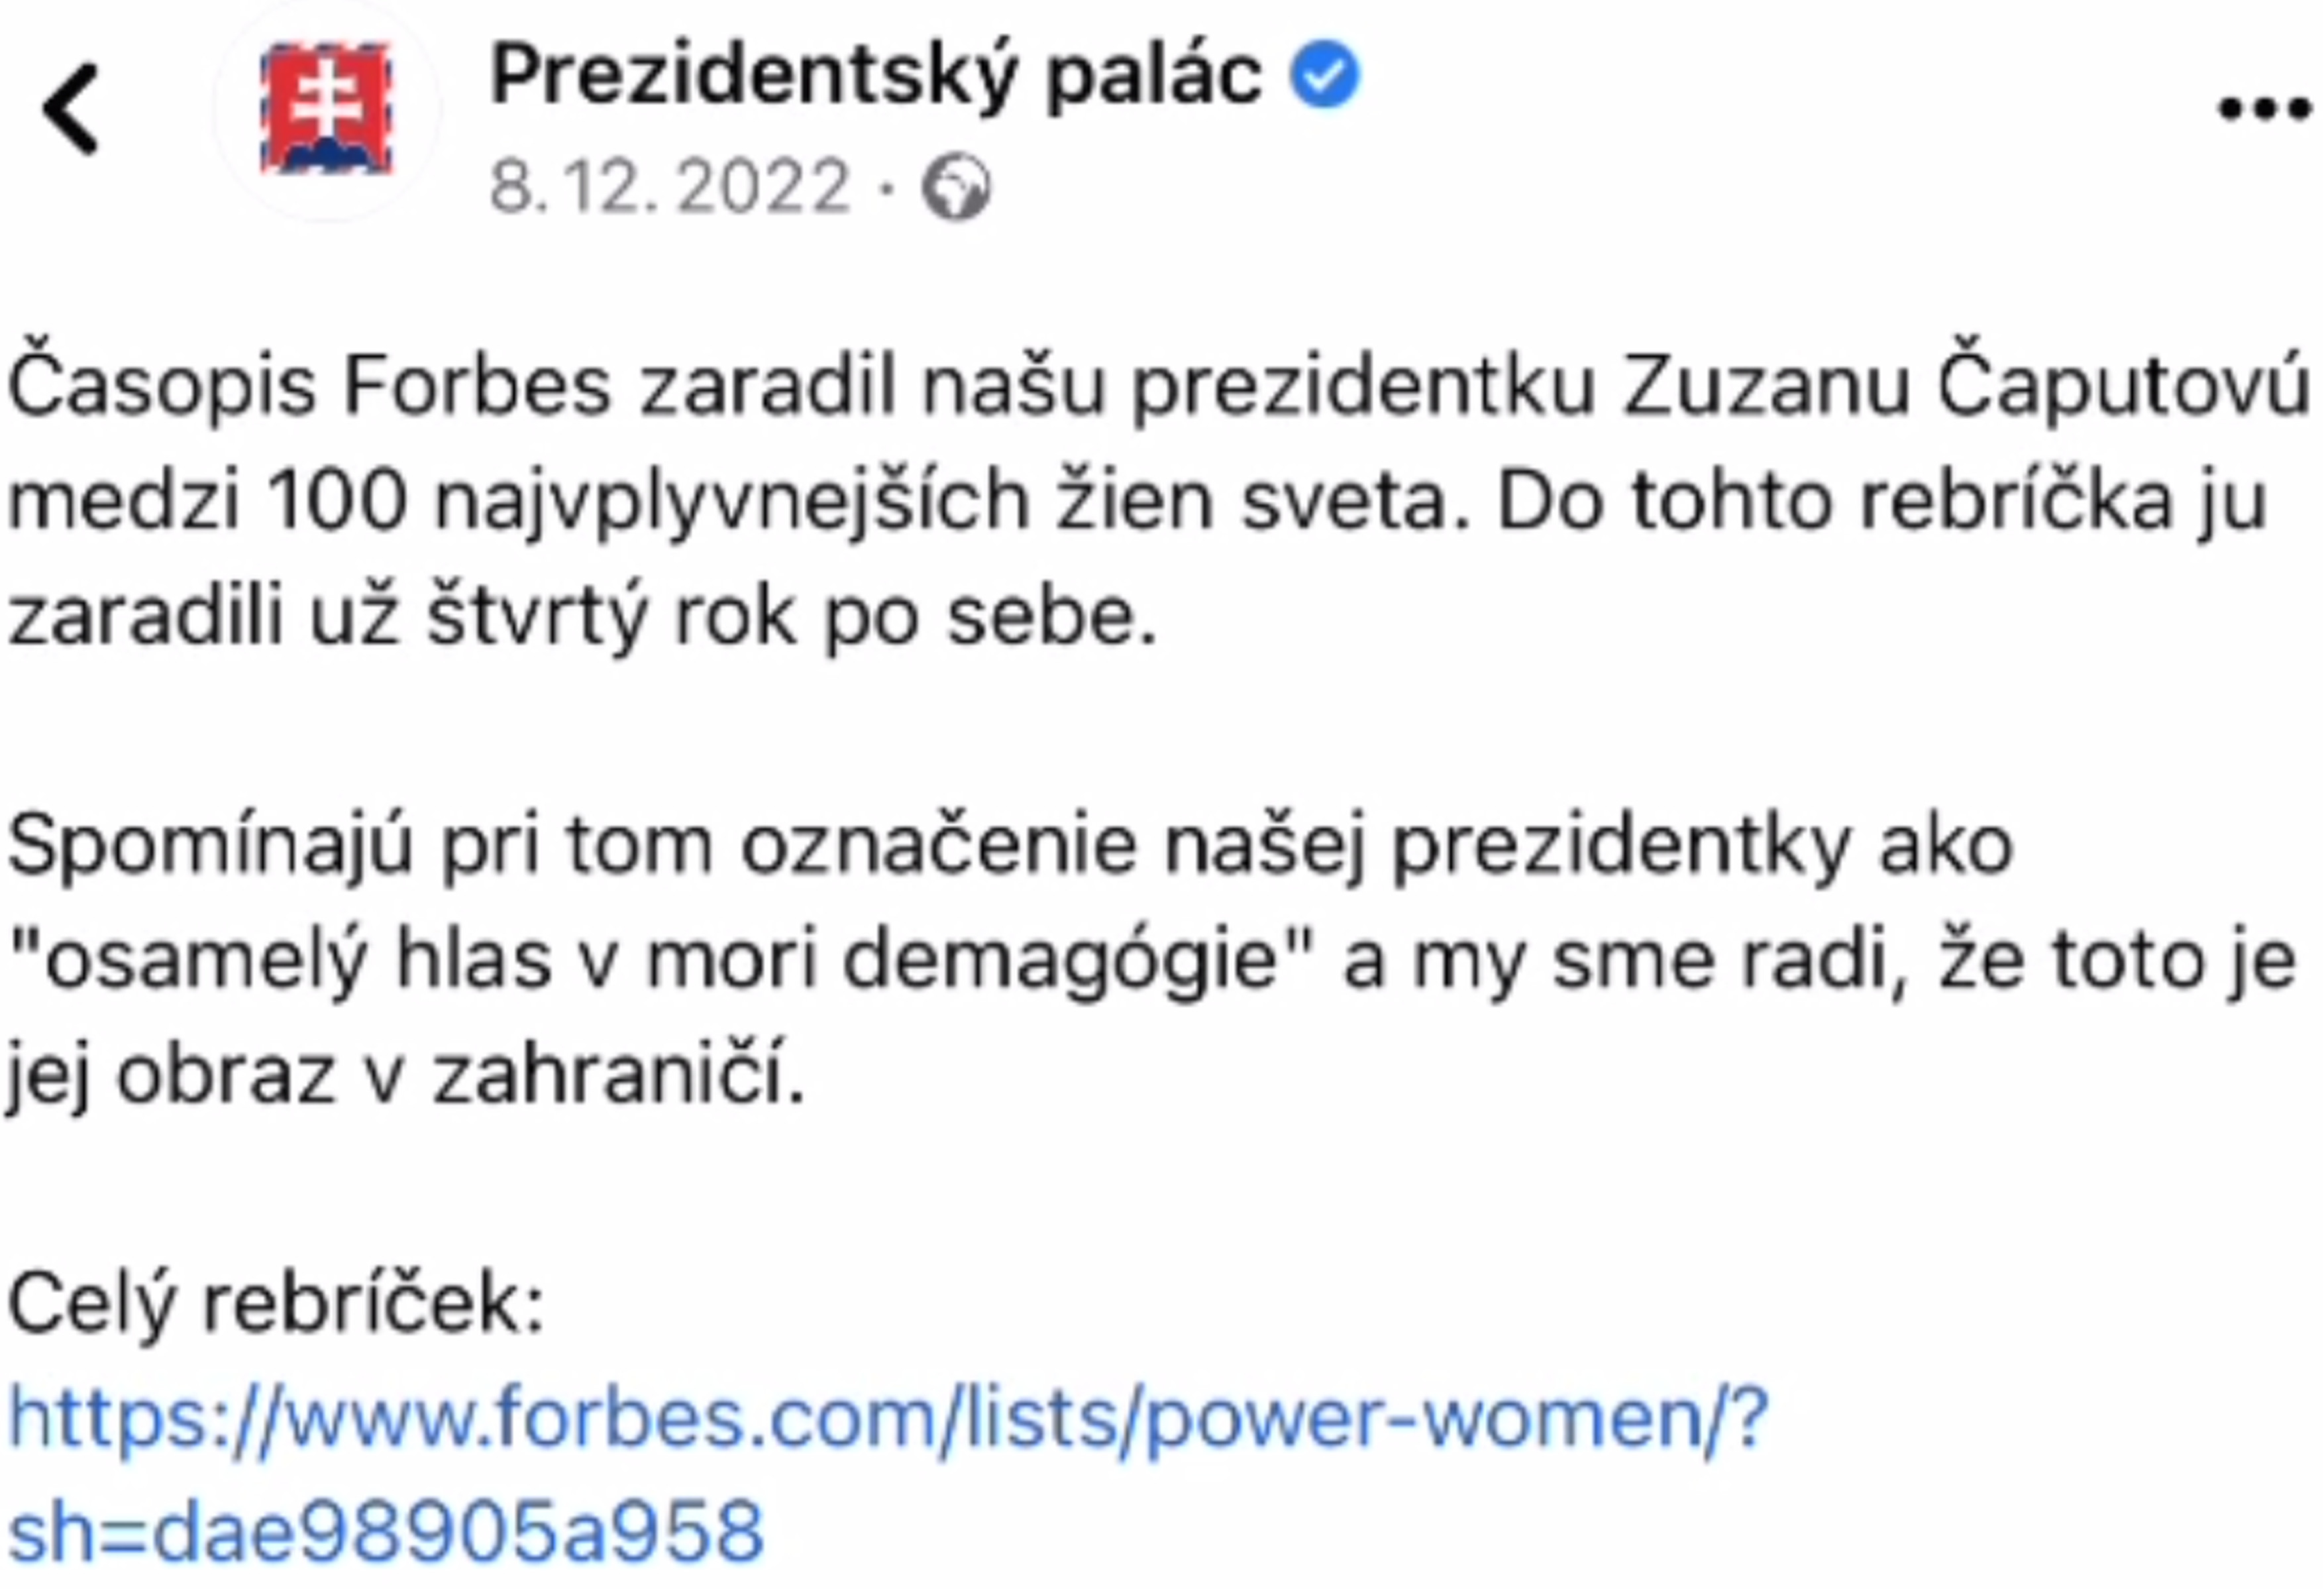Click the sh=dae98905a958 link portion
Screen dimensions: 2324x1589
(386, 1530)
